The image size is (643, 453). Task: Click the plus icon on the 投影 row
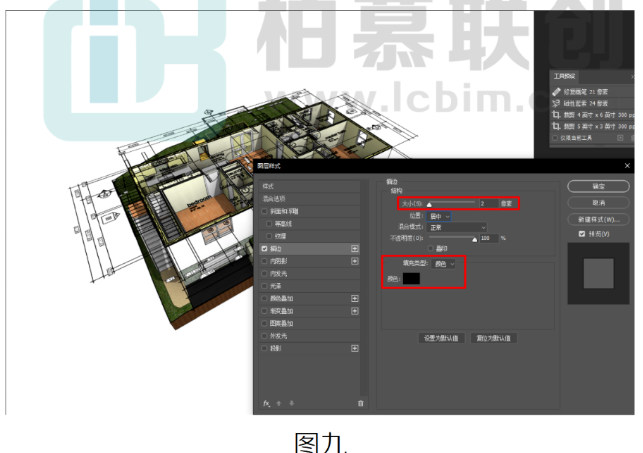[355, 348]
